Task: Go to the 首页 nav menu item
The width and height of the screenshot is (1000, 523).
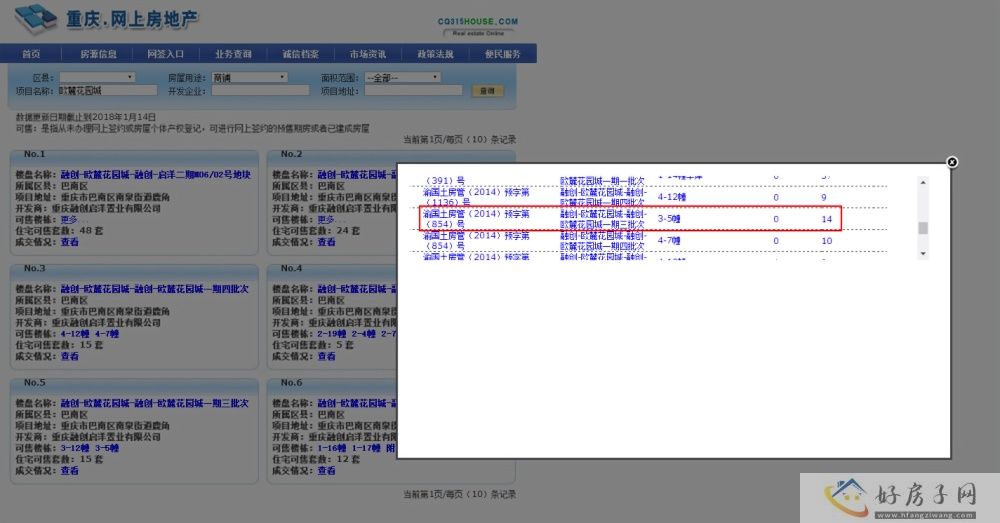Action: click(x=31, y=54)
